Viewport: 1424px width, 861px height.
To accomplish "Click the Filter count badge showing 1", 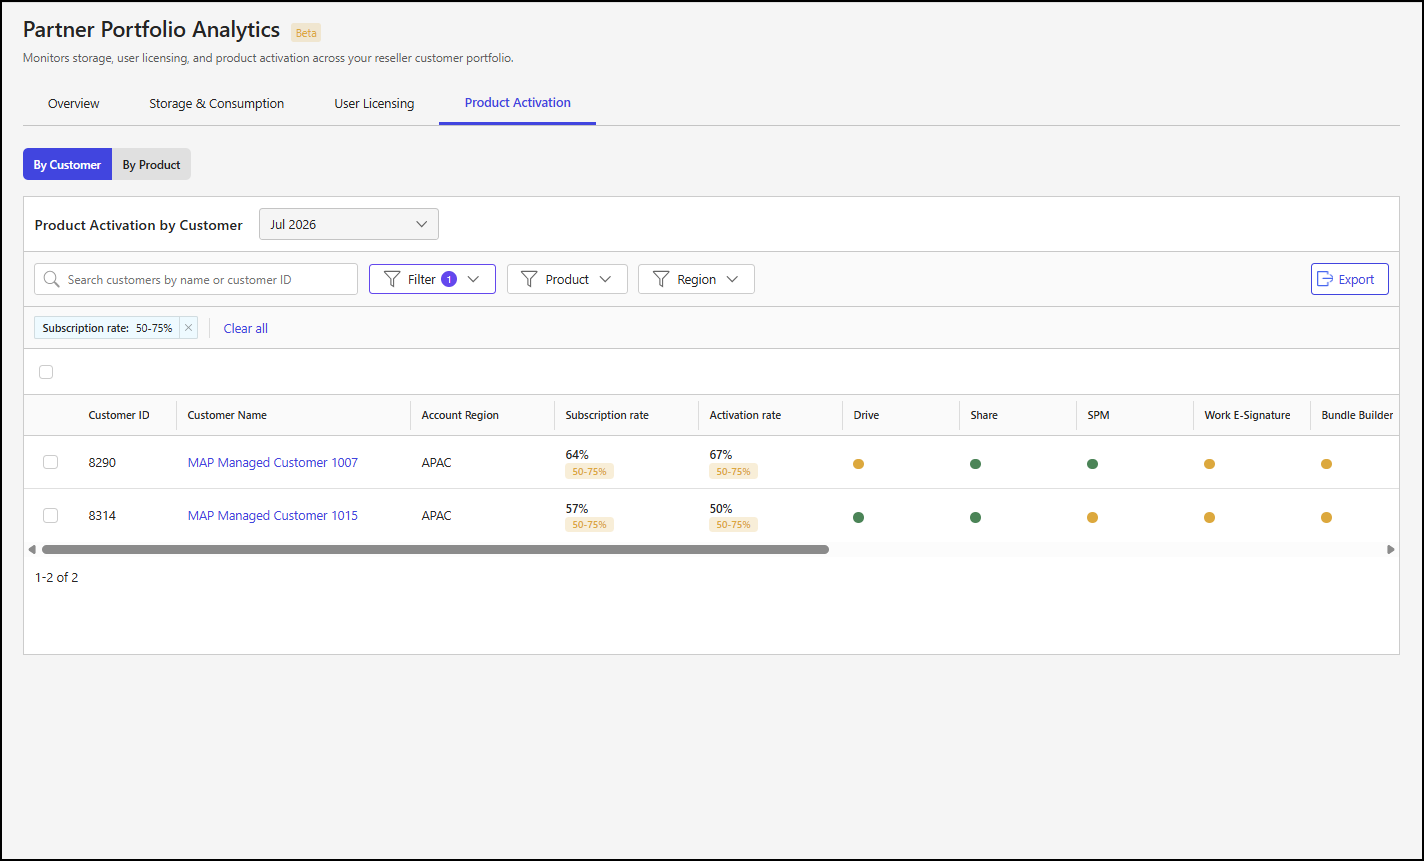I will coord(449,279).
